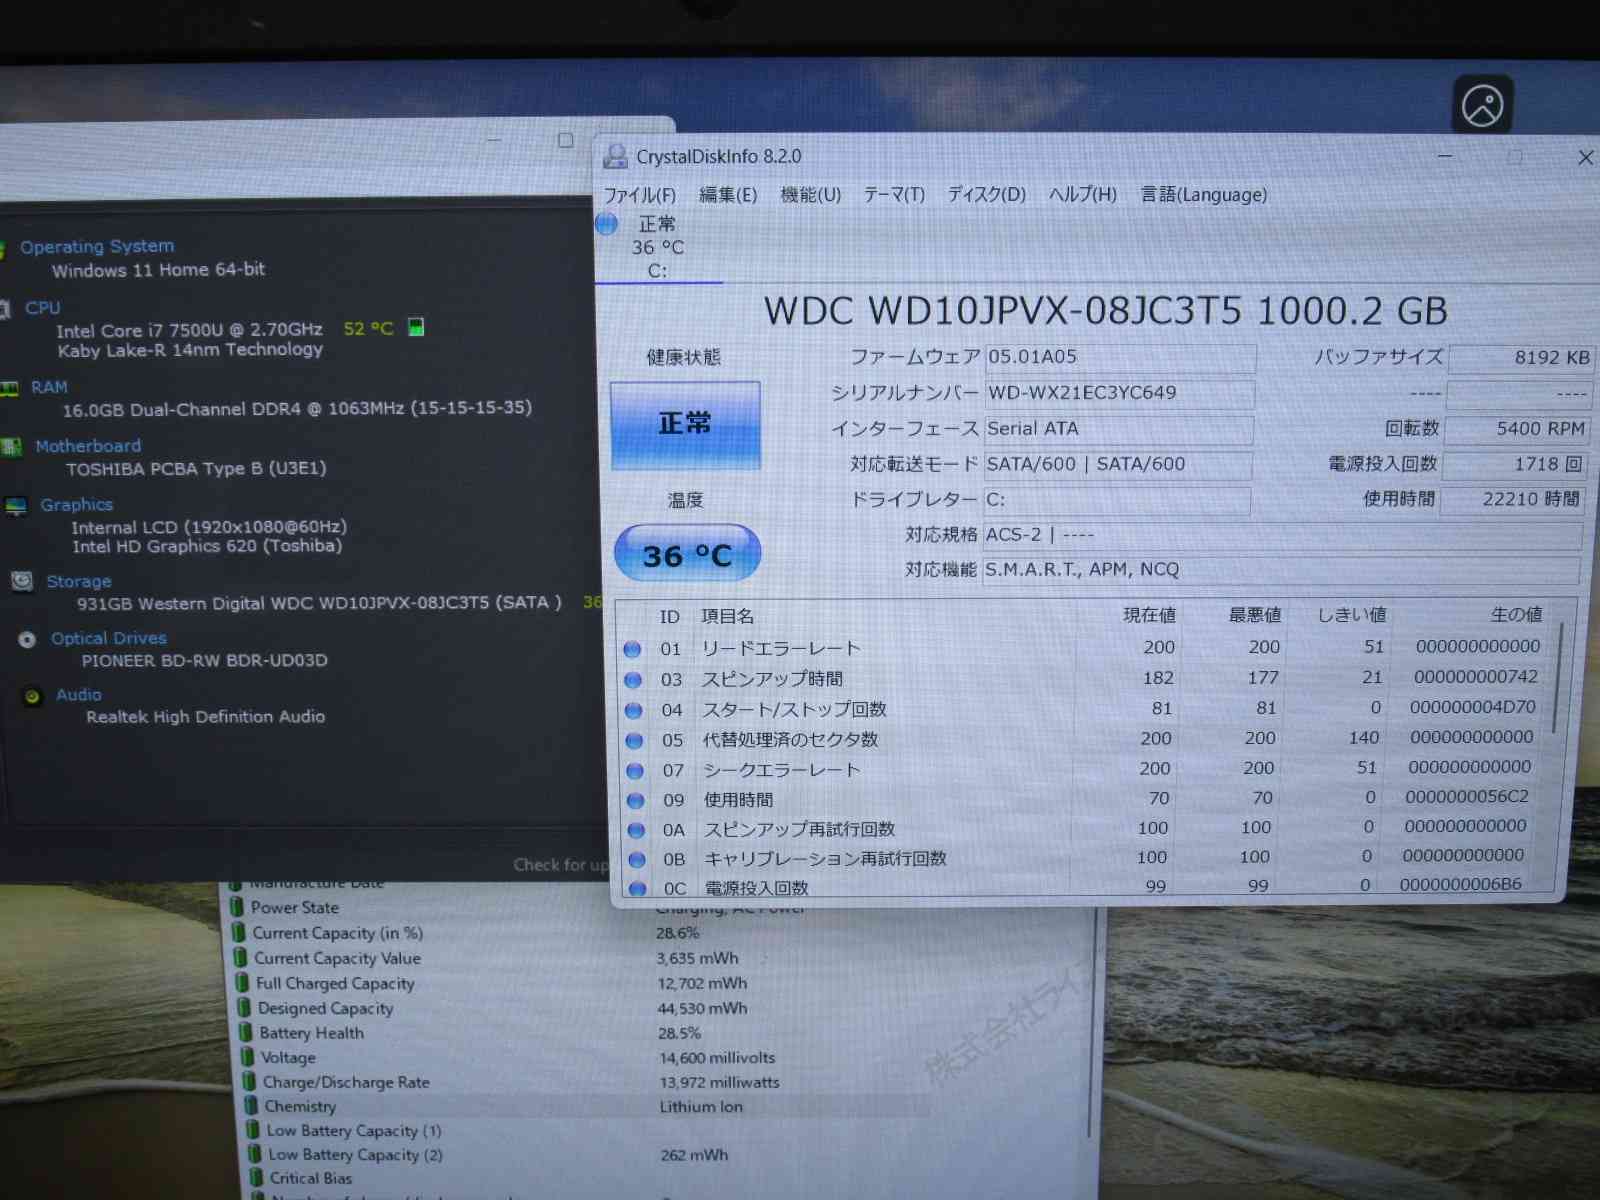Viewport: 1600px width, 1200px height.
Task: Select the C: drive status indicator icon
Action: pyautogui.click(x=607, y=224)
